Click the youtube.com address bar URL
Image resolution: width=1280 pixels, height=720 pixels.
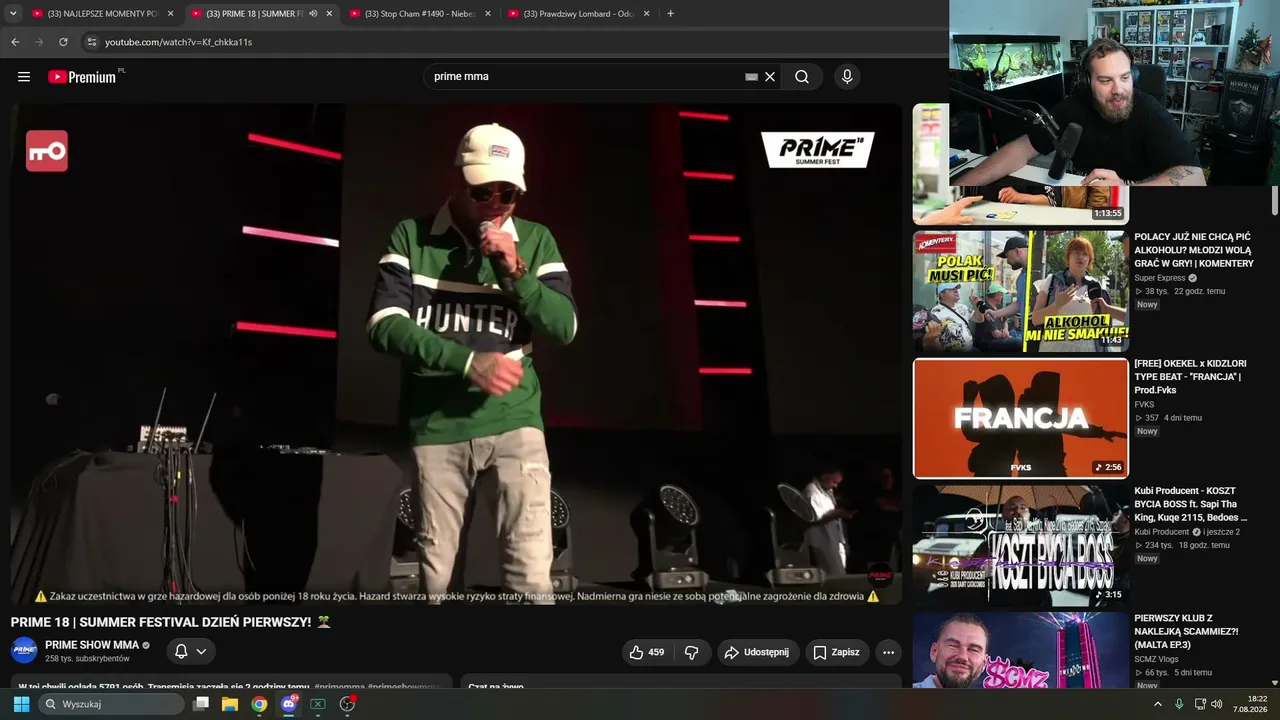pyautogui.click(x=178, y=42)
